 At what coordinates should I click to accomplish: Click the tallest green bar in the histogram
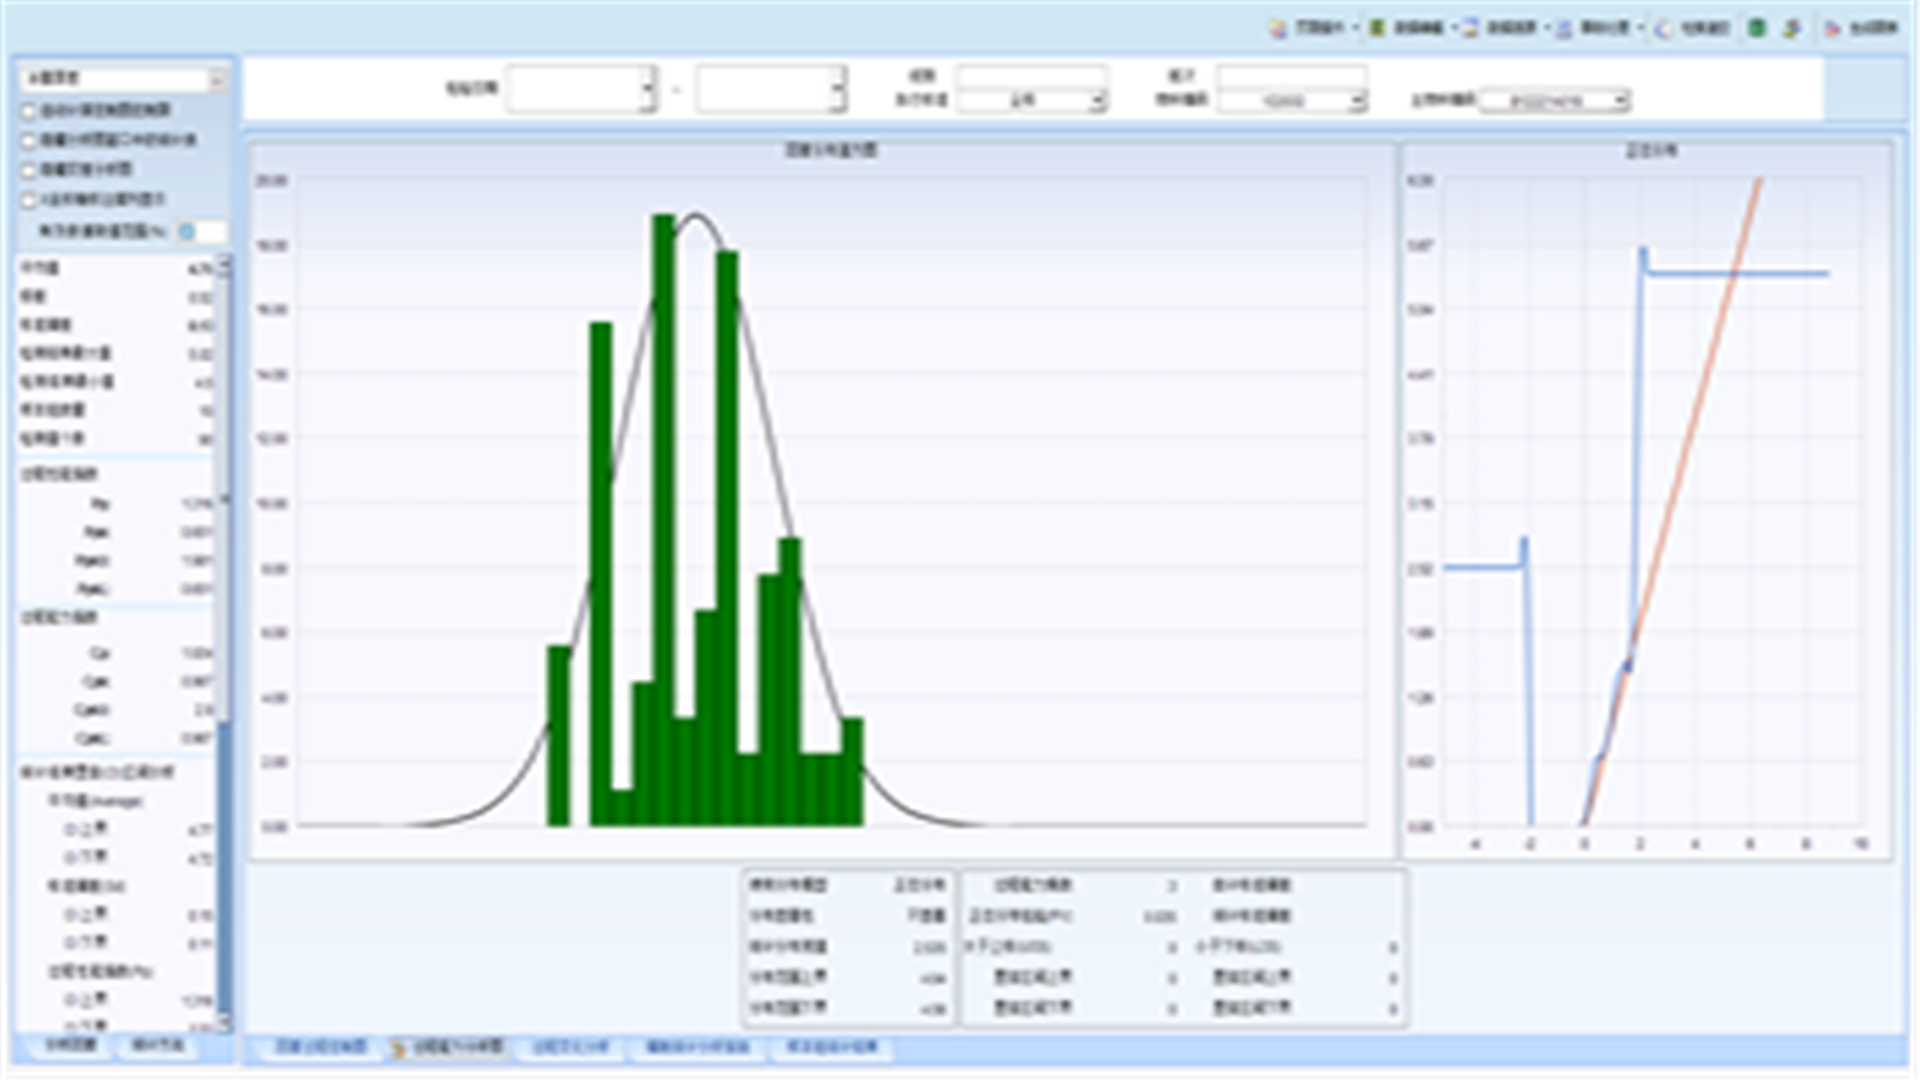[x=664, y=520]
